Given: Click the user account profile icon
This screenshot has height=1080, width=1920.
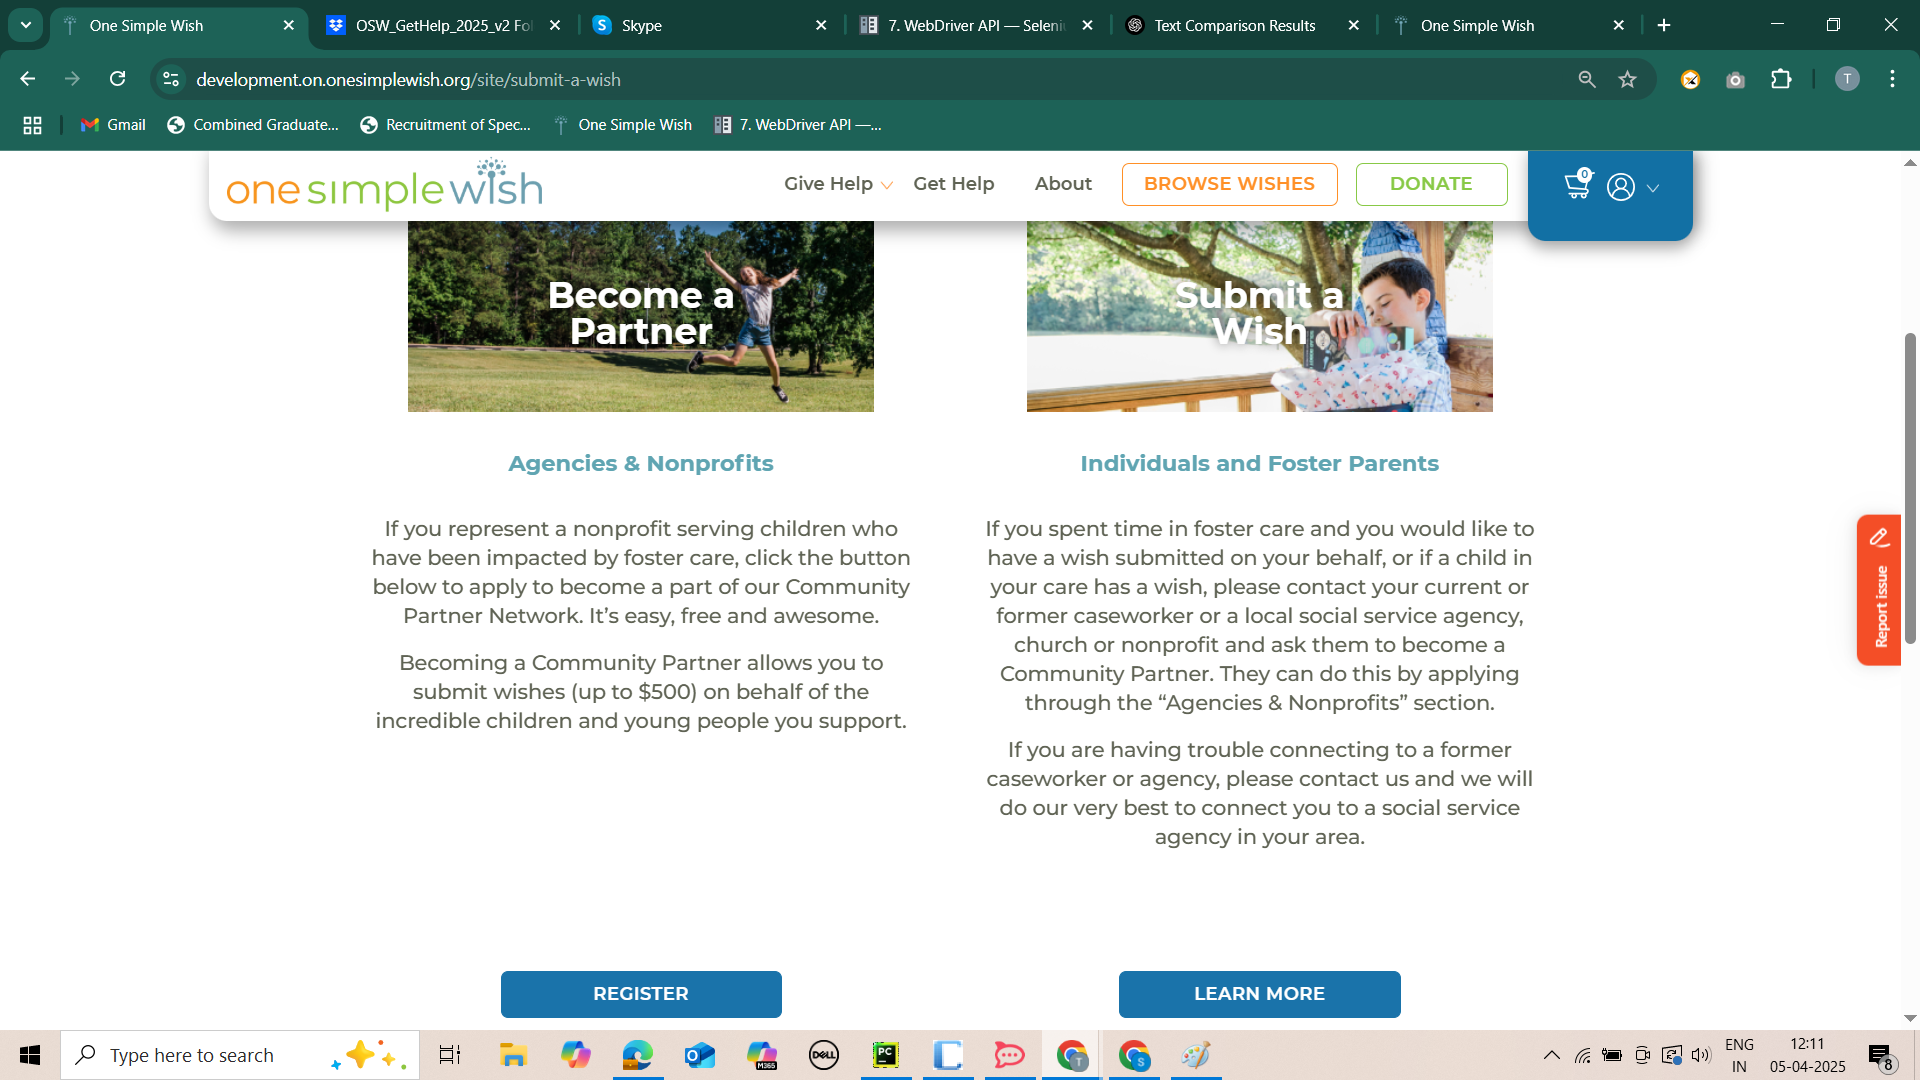Looking at the screenshot, I should pyautogui.click(x=1621, y=187).
